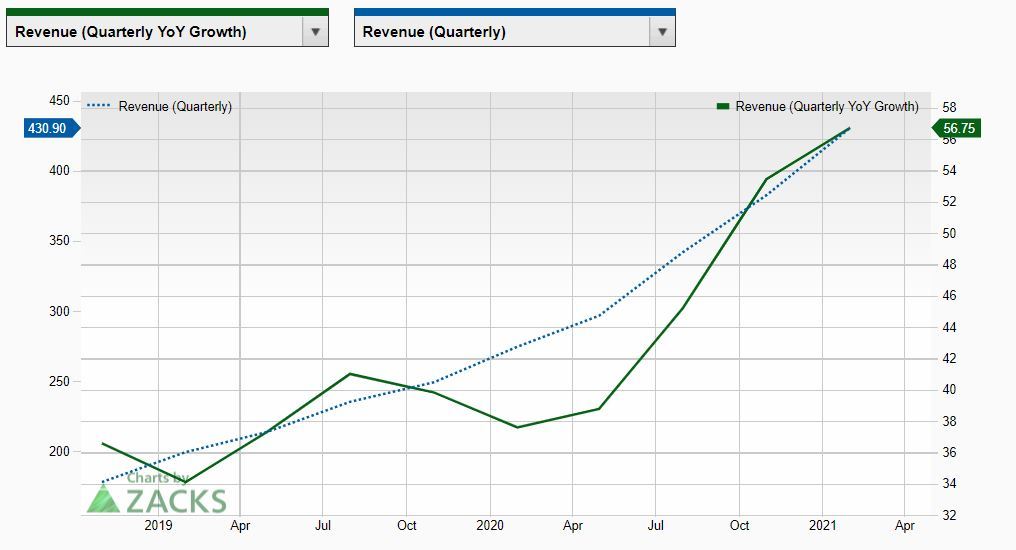Click the blue 430.90 value flag
The image size is (1016, 550).
[47, 128]
